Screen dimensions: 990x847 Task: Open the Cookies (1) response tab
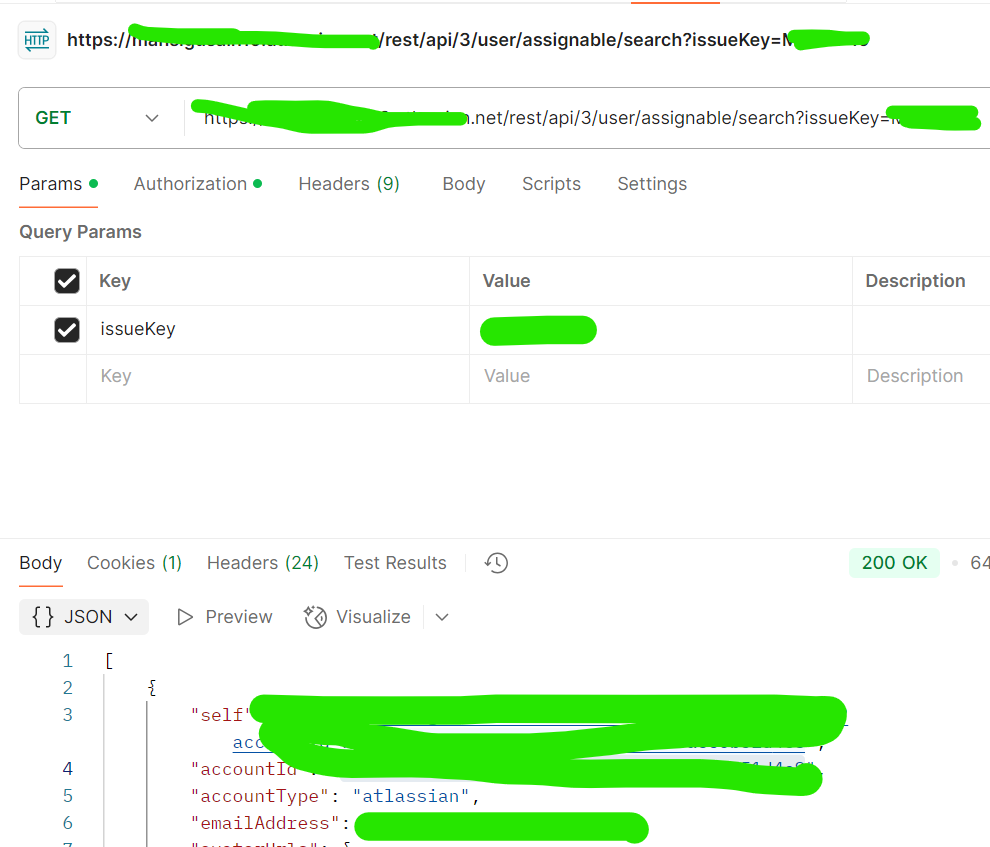tap(134, 563)
